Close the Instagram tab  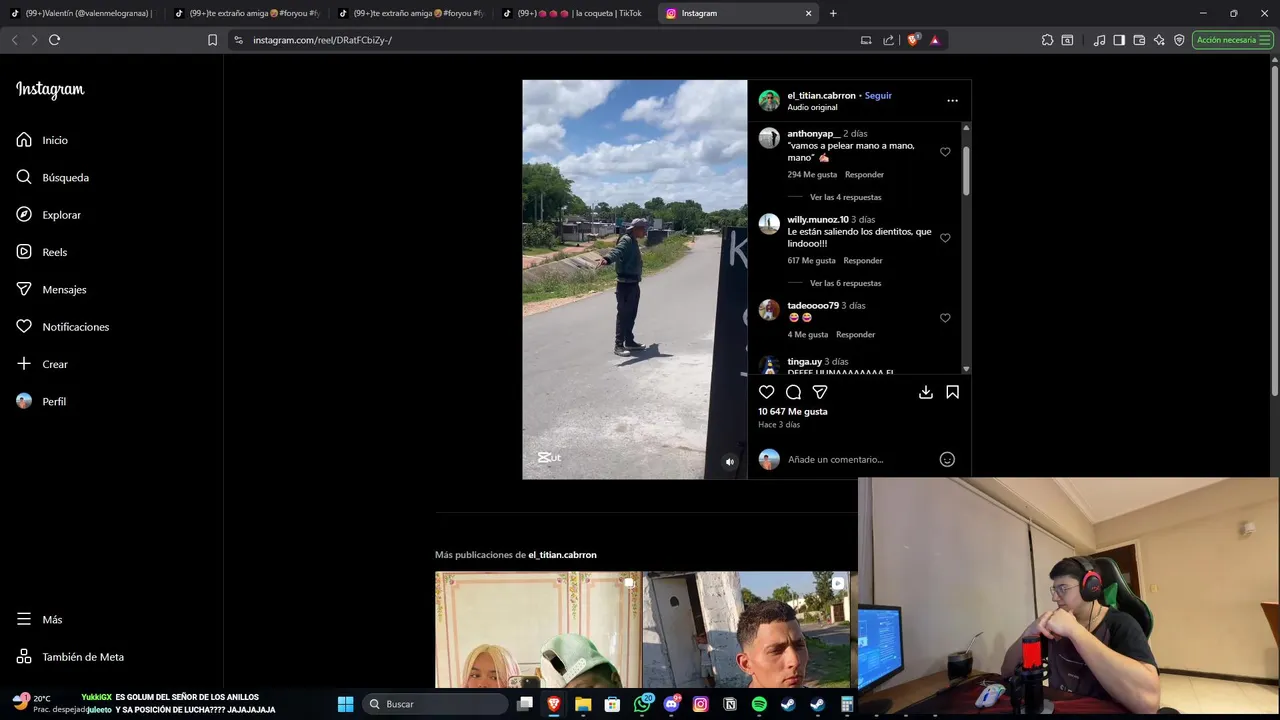tap(808, 13)
